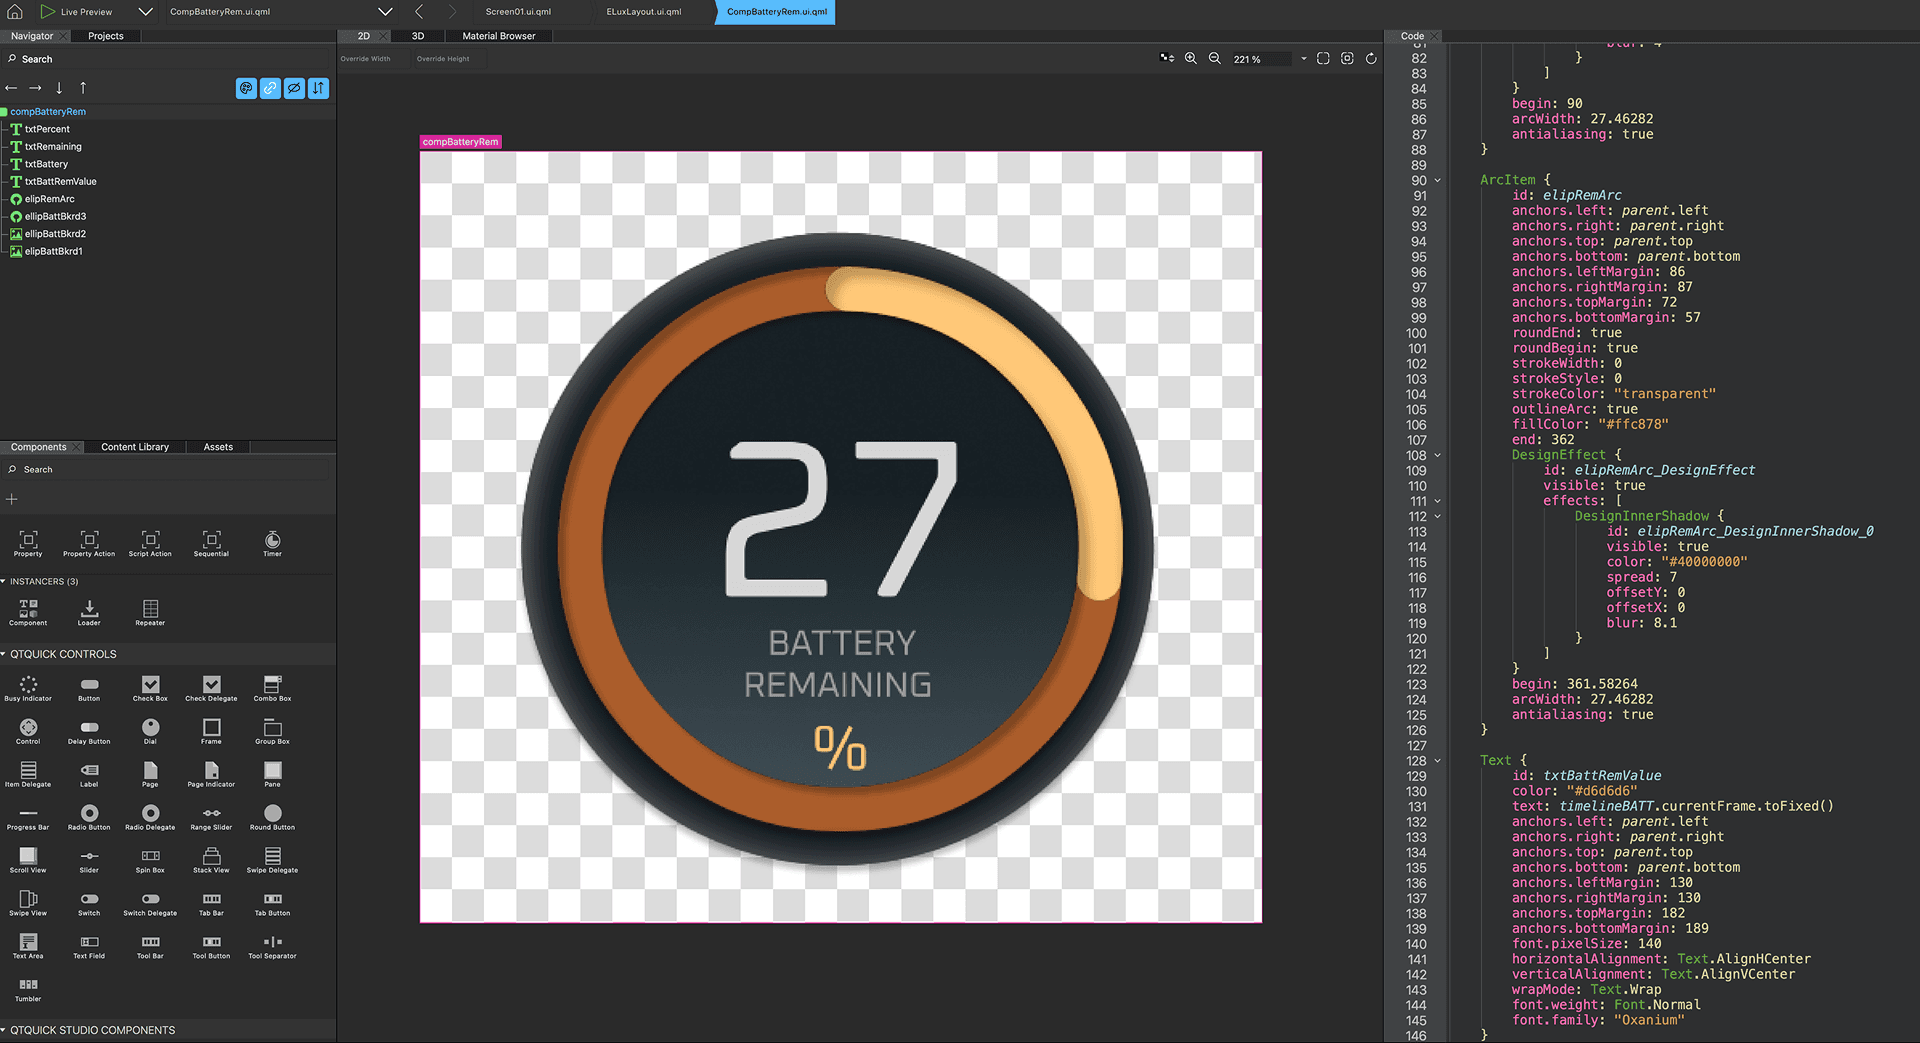Fit the canvas view to screen
This screenshot has width=1920, height=1043.
click(x=1322, y=58)
